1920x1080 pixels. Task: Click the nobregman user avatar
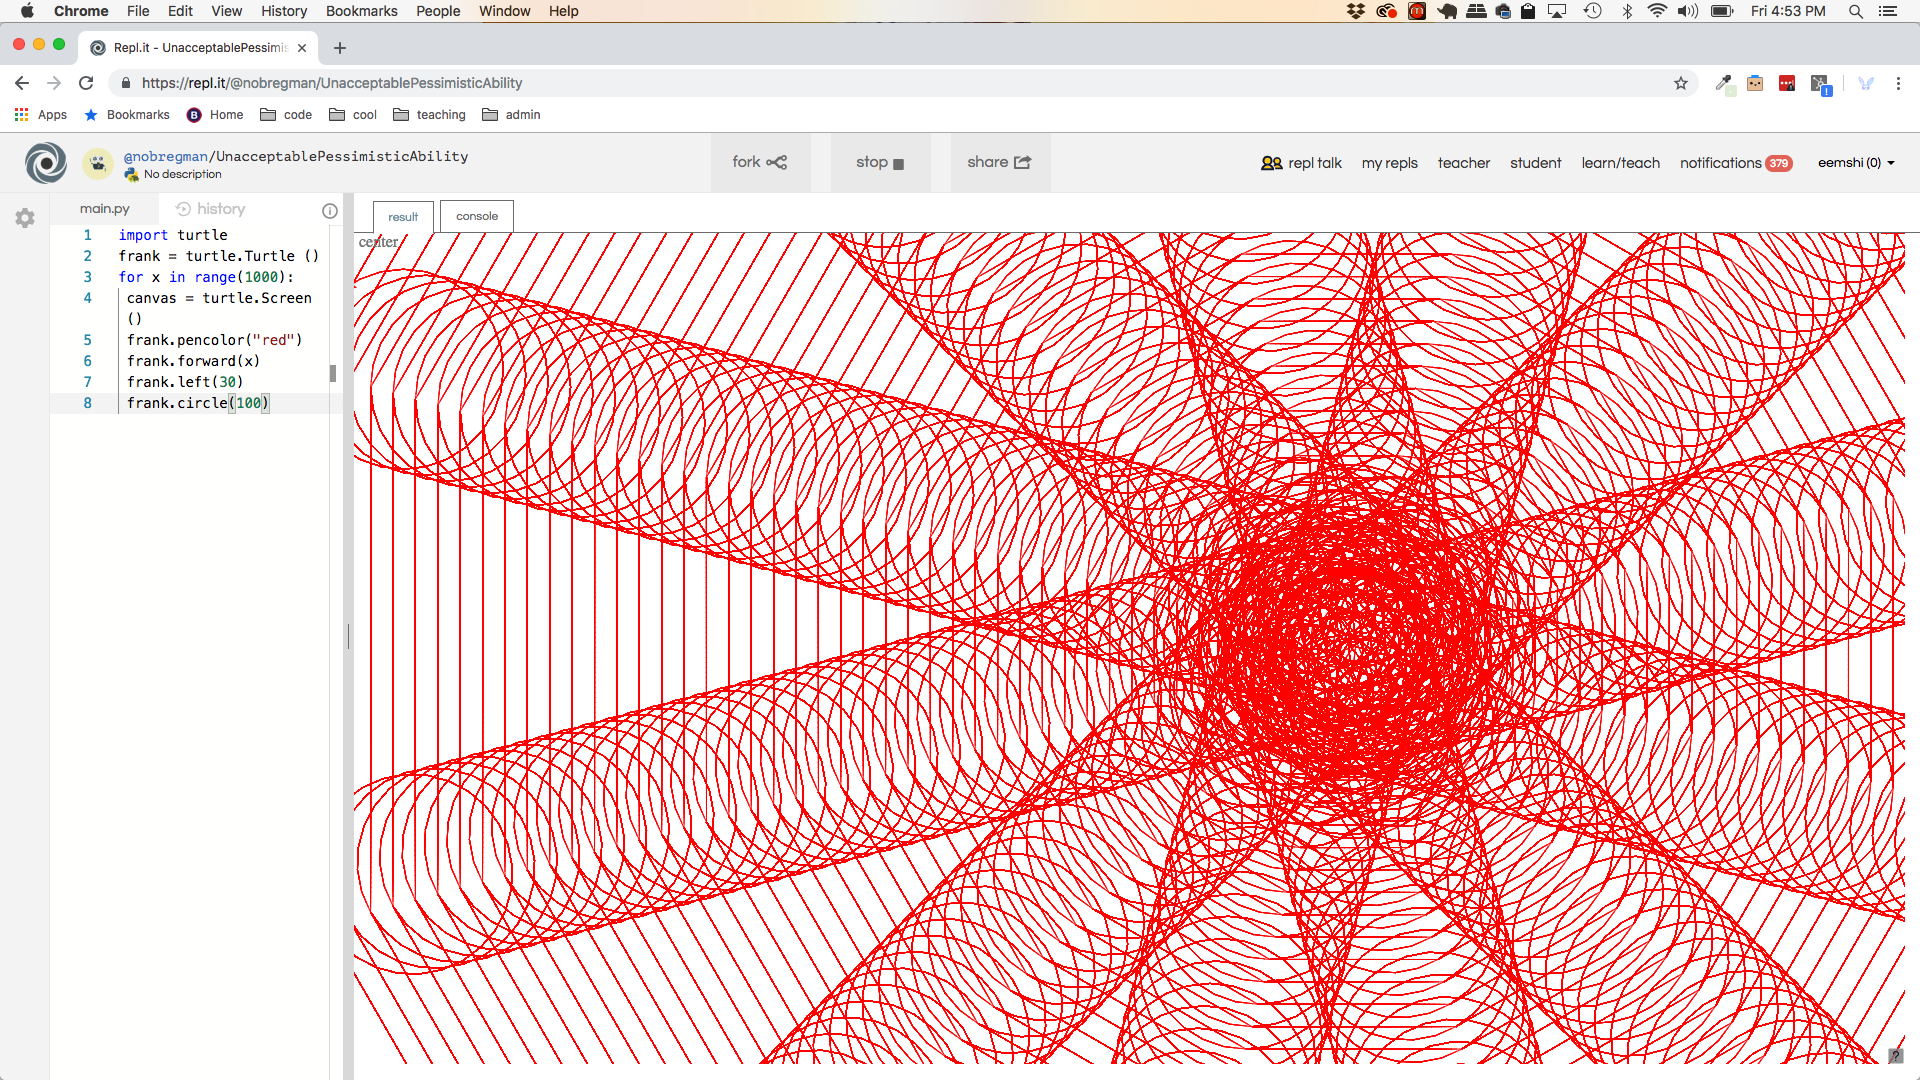point(97,163)
